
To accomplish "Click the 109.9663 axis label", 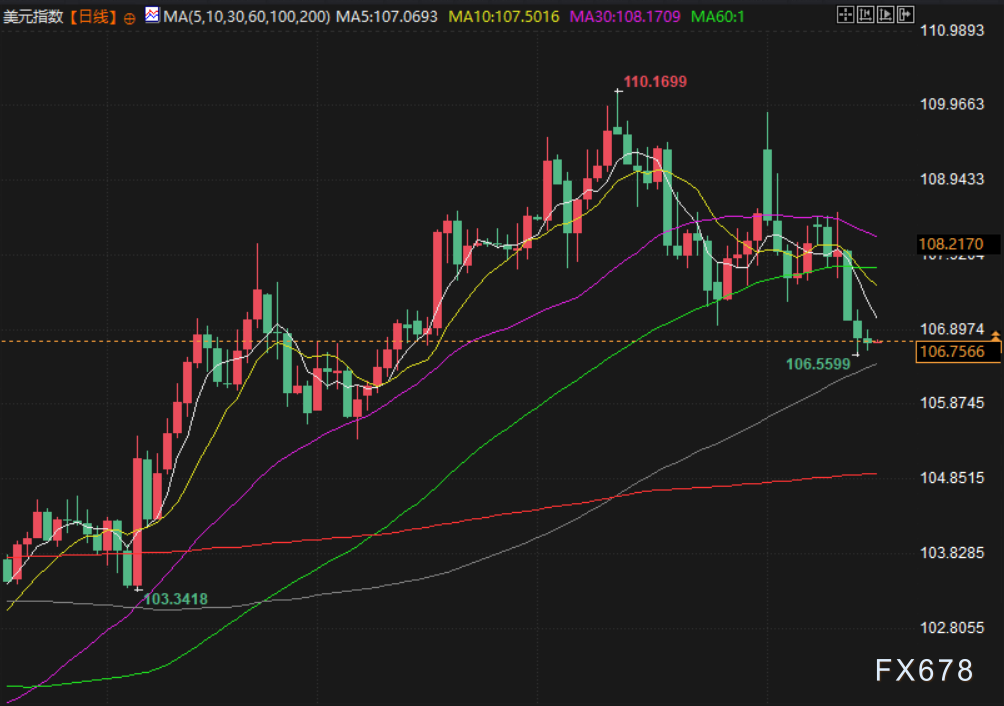I will 951,104.
